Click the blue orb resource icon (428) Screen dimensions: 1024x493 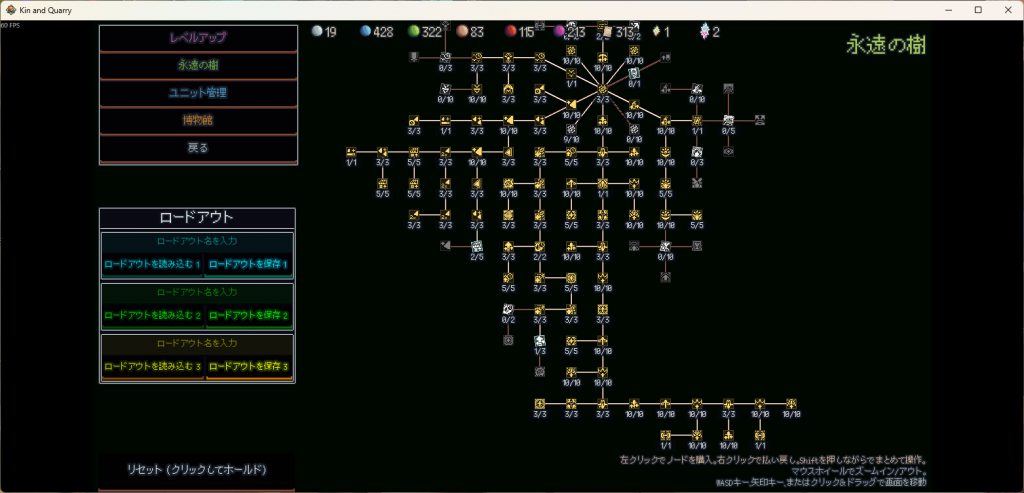tap(364, 32)
